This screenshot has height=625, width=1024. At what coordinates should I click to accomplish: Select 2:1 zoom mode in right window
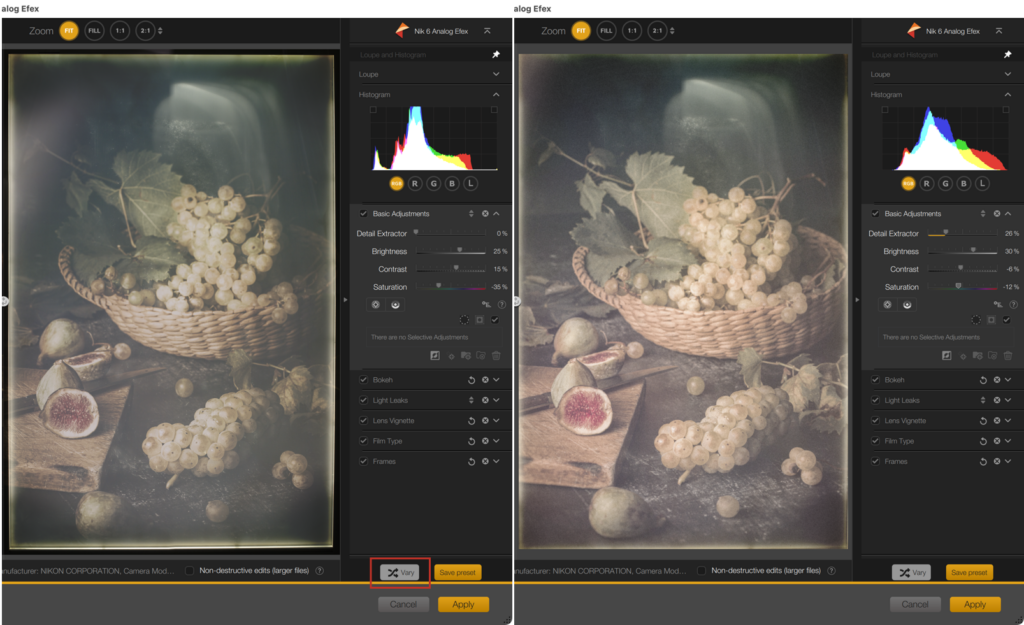coord(657,31)
